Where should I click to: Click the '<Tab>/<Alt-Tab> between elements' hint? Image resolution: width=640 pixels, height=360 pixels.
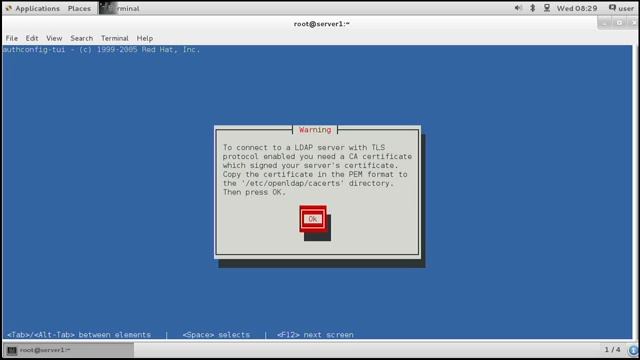pos(79,335)
